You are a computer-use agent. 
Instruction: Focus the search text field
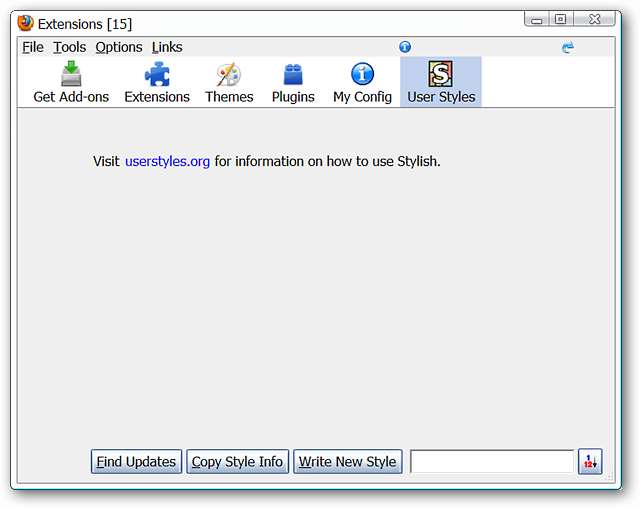(x=492, y=461)
